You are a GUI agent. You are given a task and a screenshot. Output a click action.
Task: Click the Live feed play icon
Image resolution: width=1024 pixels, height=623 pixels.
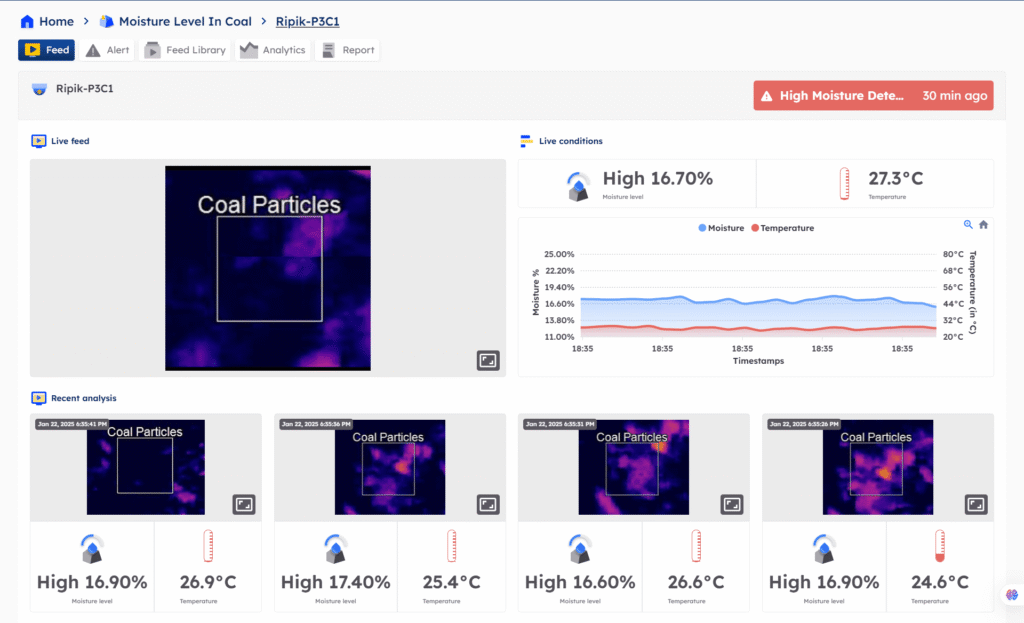[38, 140]
